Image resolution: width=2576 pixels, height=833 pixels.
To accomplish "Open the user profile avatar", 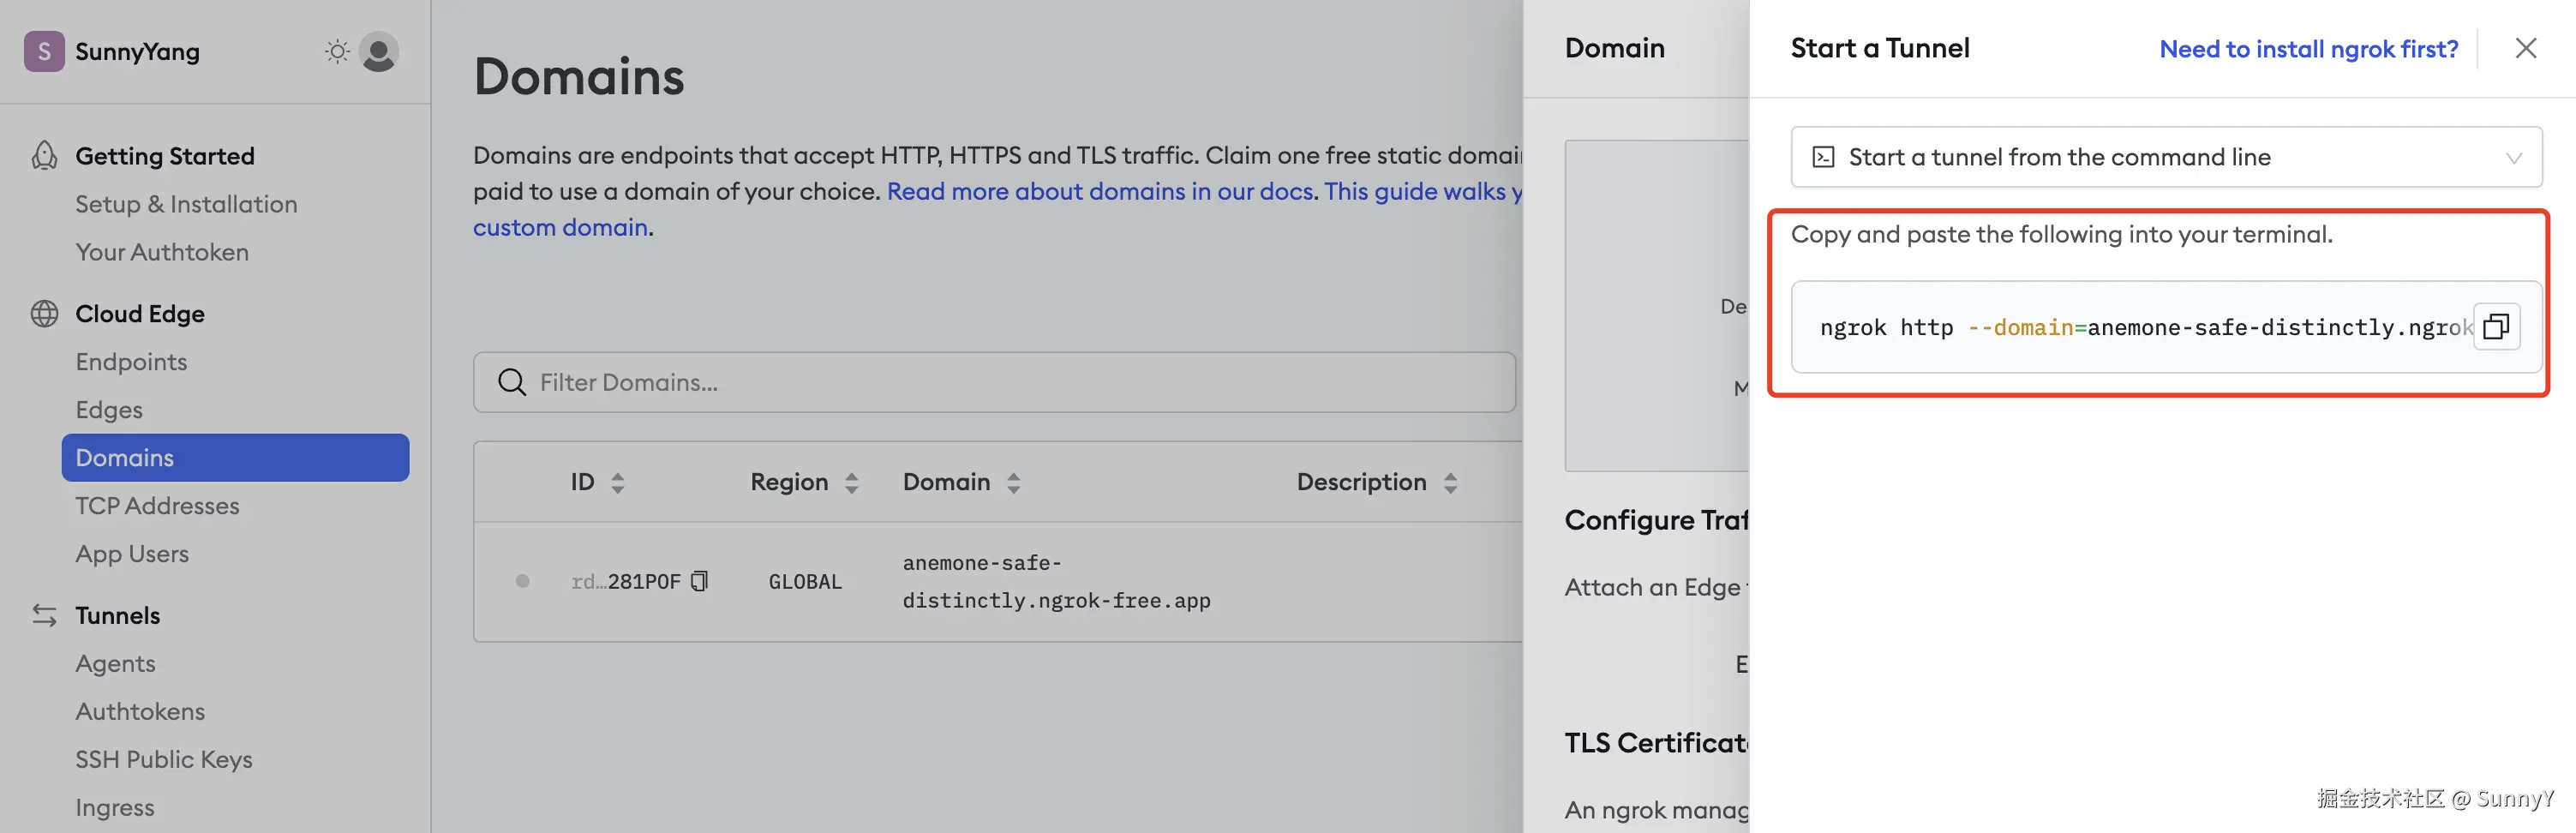I will click(x=379, y=52).
